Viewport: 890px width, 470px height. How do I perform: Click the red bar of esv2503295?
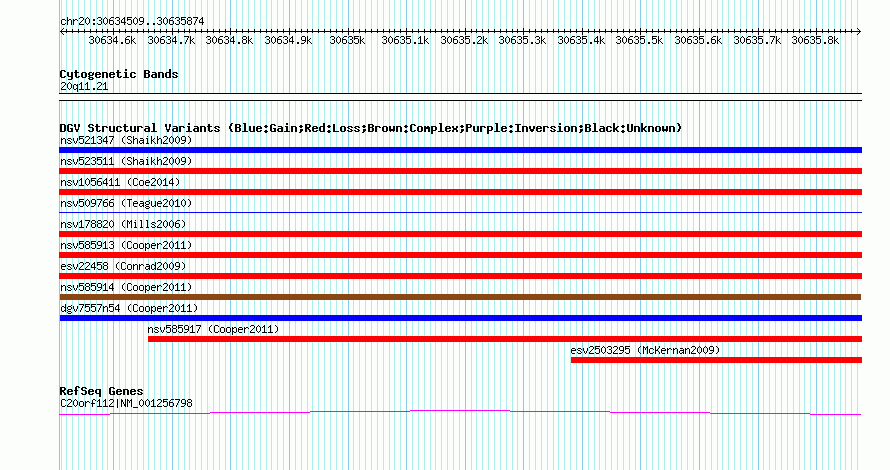[x=716, y=360]
